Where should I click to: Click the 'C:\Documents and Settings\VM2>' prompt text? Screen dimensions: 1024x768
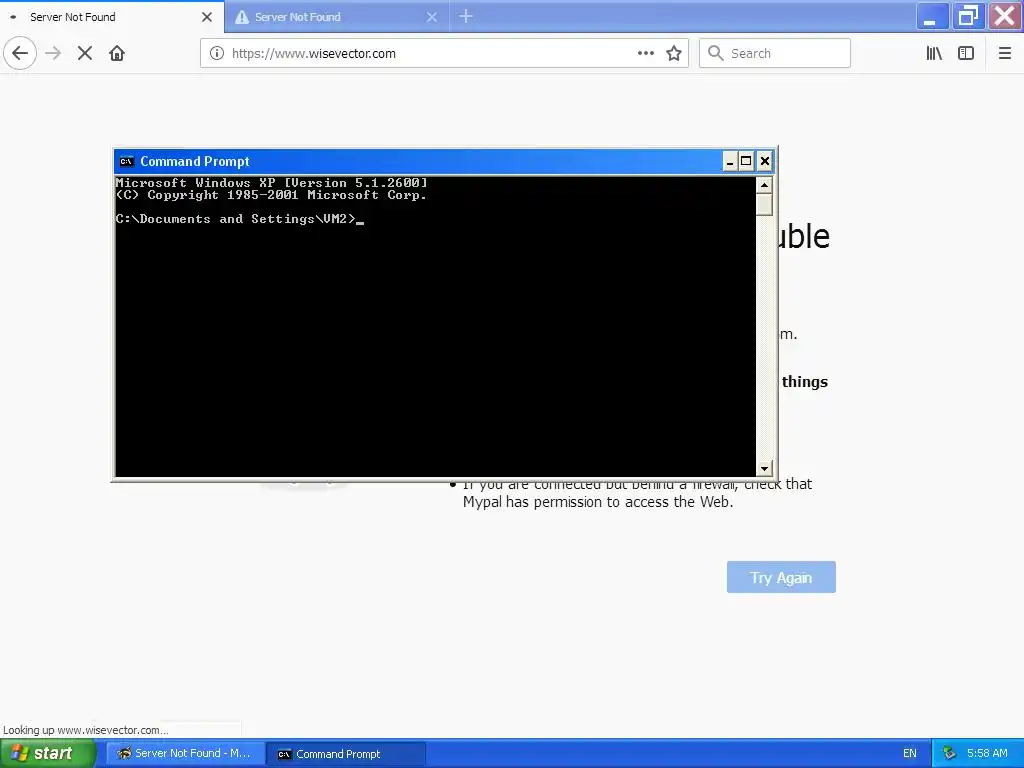tap(236, 219)
